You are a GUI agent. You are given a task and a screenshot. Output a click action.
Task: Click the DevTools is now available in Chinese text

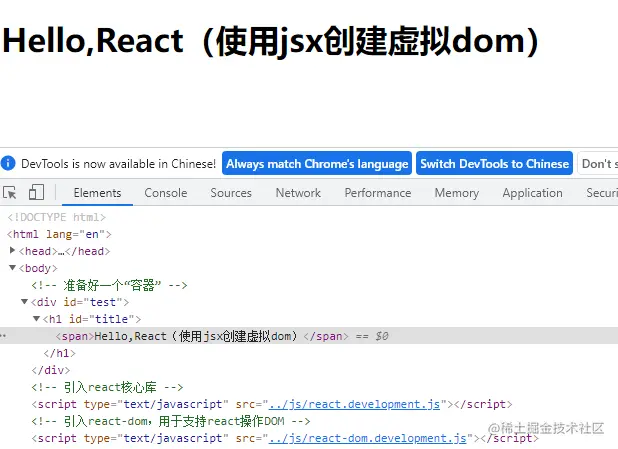tap(118, 163)
